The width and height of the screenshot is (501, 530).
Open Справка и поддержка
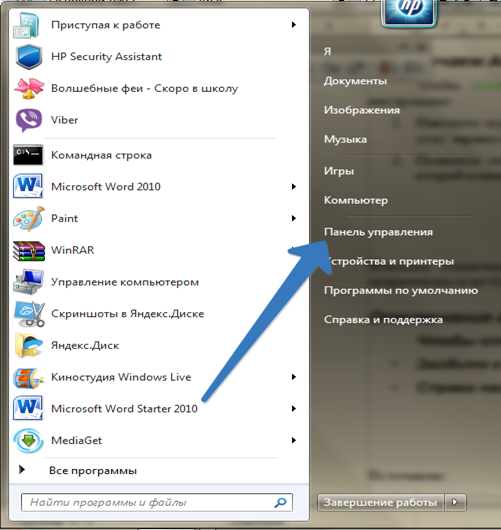click(383, 319)
